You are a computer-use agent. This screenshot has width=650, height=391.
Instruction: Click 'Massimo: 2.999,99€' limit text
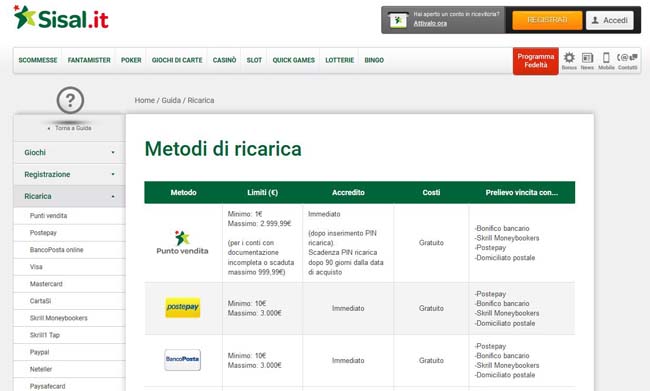pos(260,223)
